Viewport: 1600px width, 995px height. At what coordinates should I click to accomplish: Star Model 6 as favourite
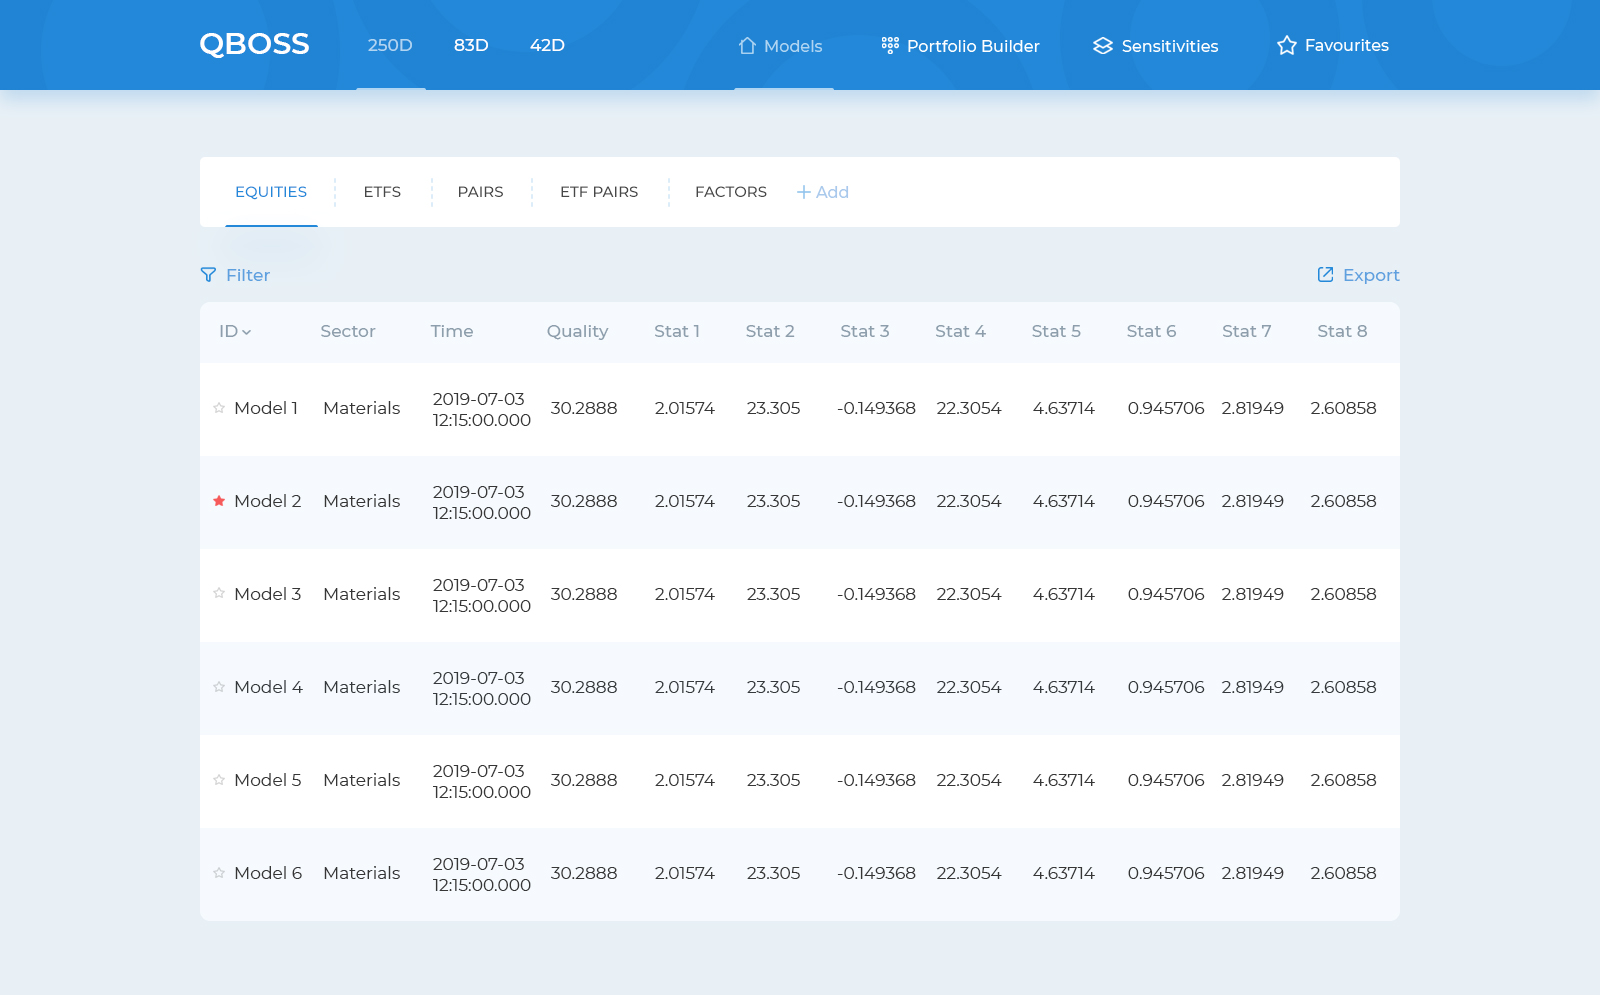pyautogui.click(x=219, y=873)
